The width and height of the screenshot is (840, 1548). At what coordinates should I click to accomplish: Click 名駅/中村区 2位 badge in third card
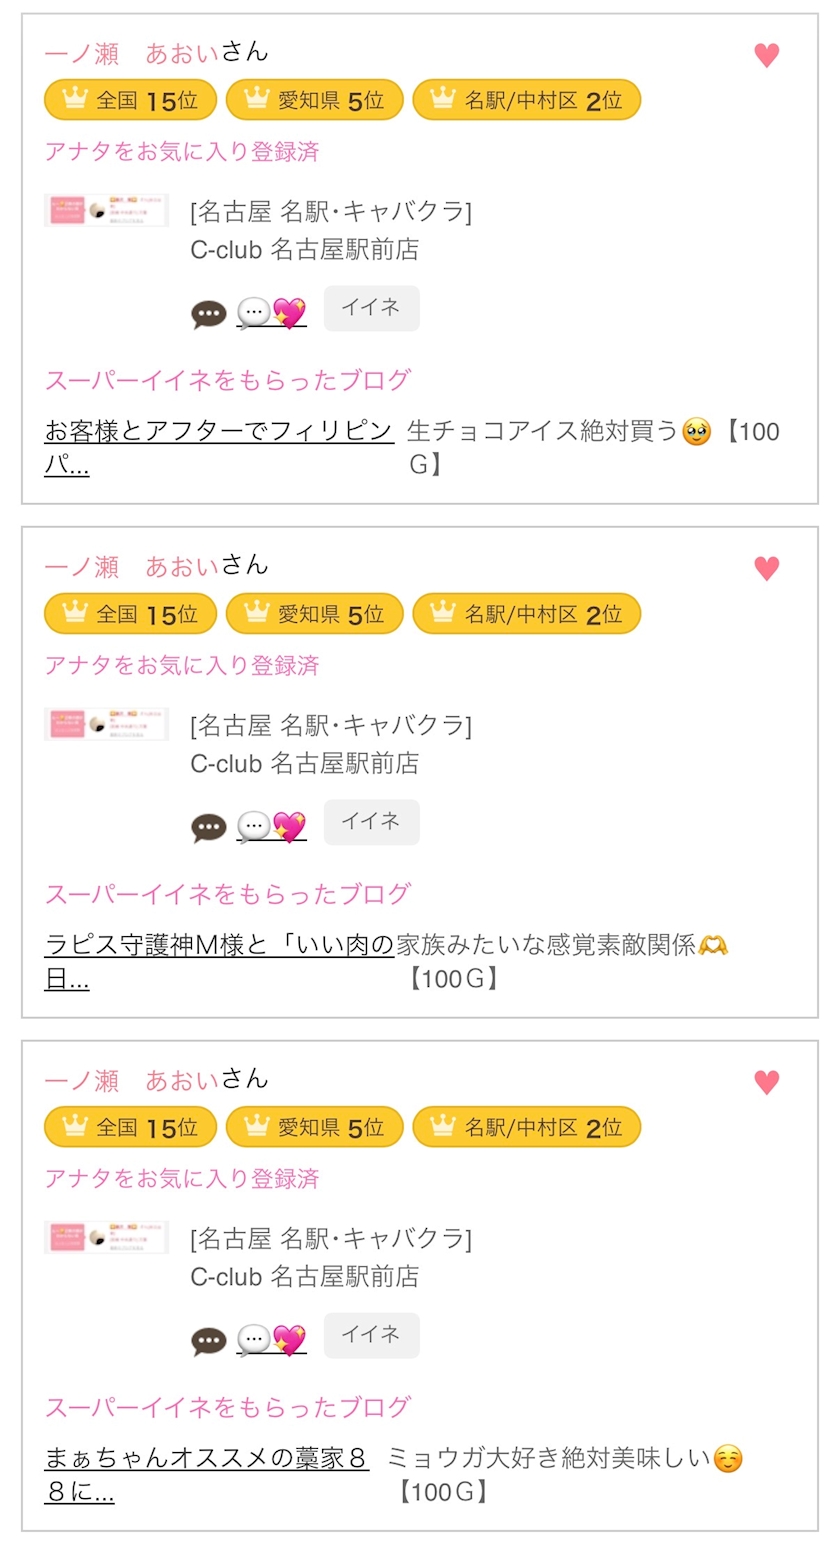click(x=526, y=1127)
